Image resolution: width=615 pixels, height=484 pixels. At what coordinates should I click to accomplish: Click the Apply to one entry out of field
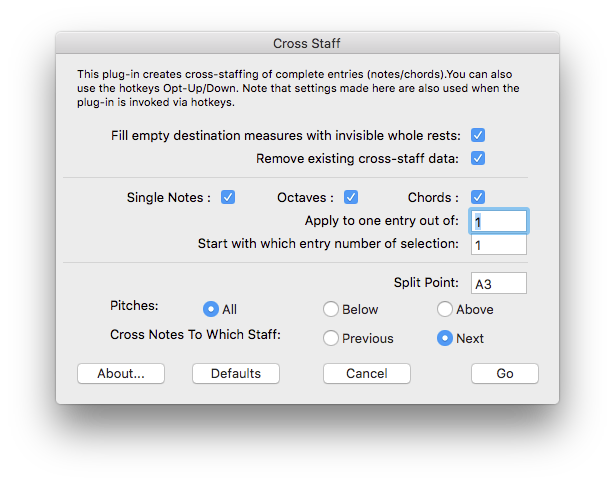point(499,221)
